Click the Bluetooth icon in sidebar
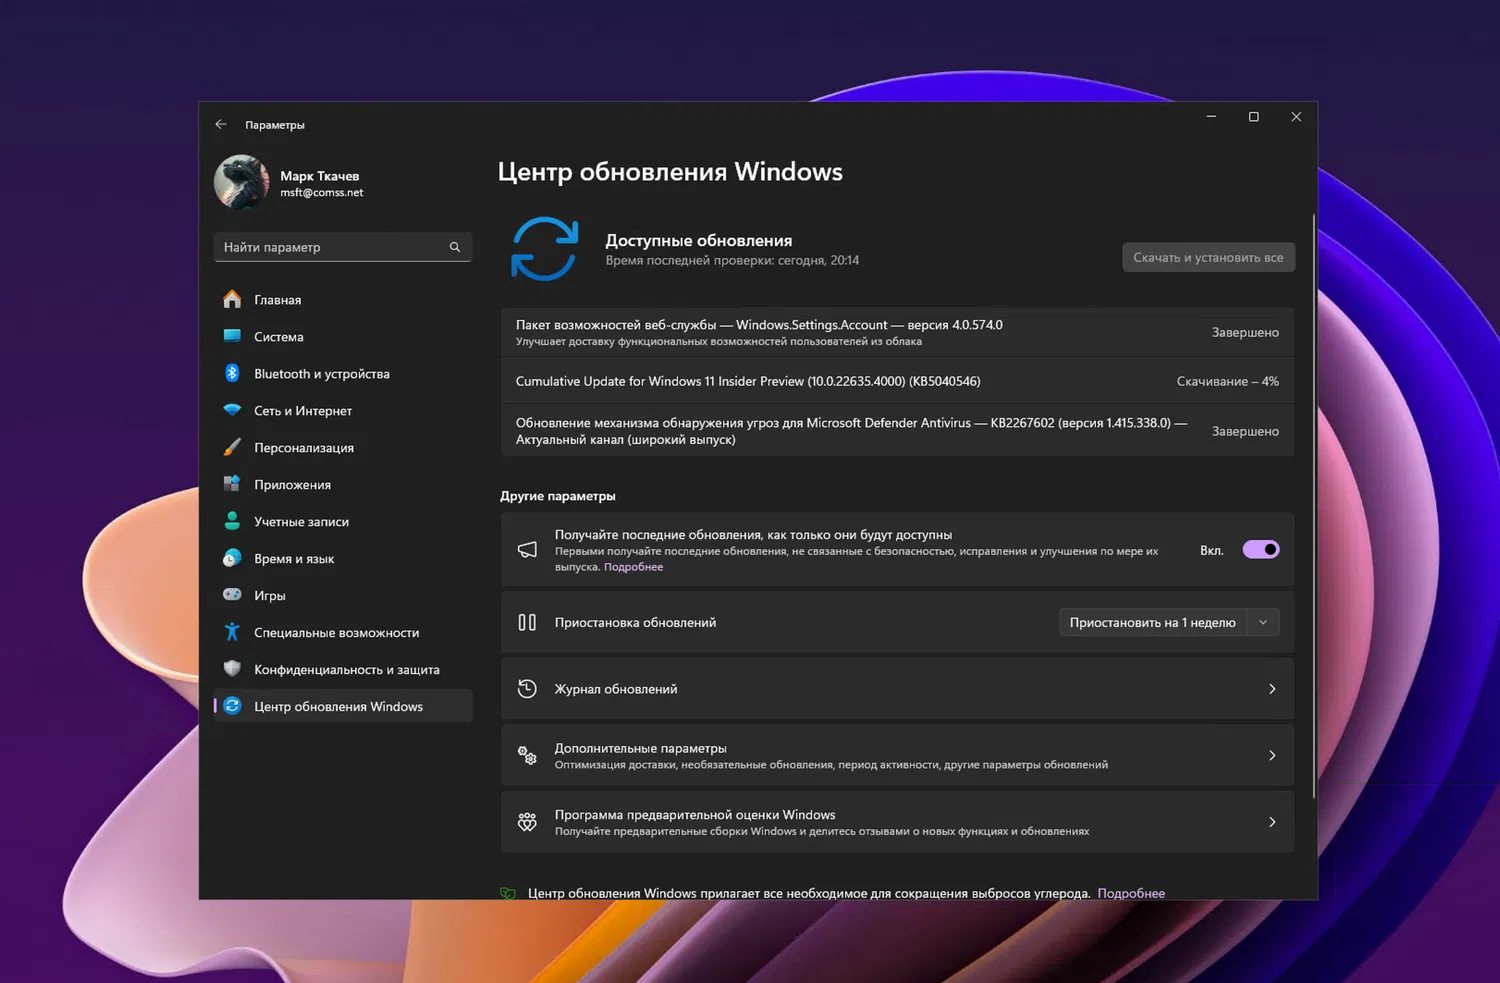The width and height of the screenshot is (1500, 983). [x=232, y=373]
